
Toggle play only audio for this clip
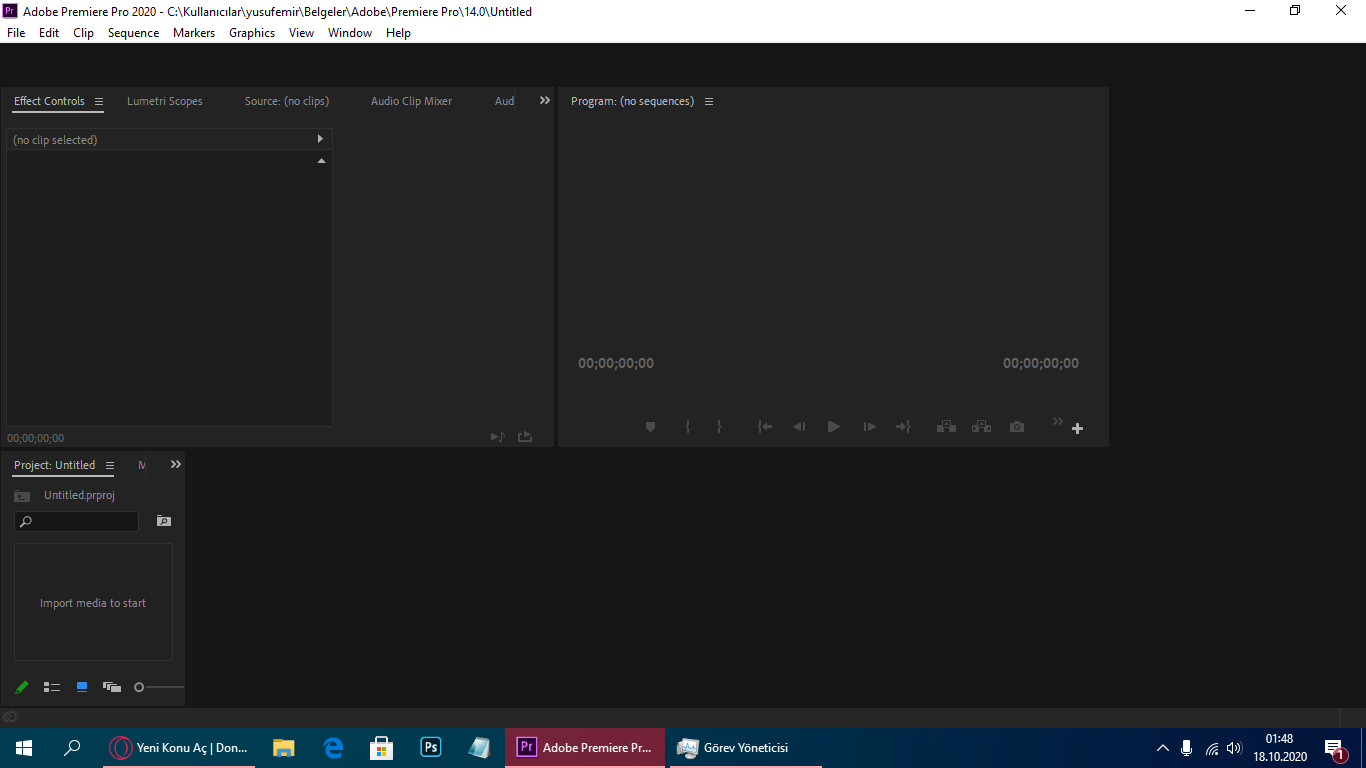point(497,437)
